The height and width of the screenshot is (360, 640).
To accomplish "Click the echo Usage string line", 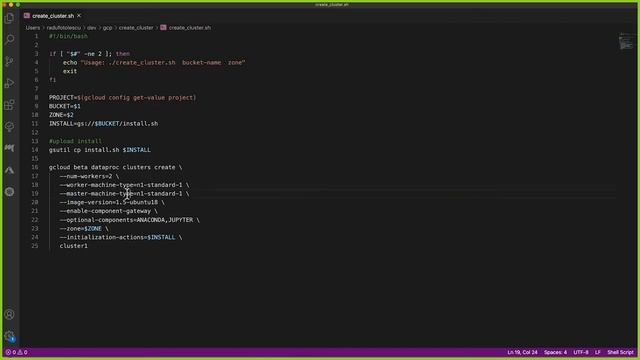I will (154, 62).
